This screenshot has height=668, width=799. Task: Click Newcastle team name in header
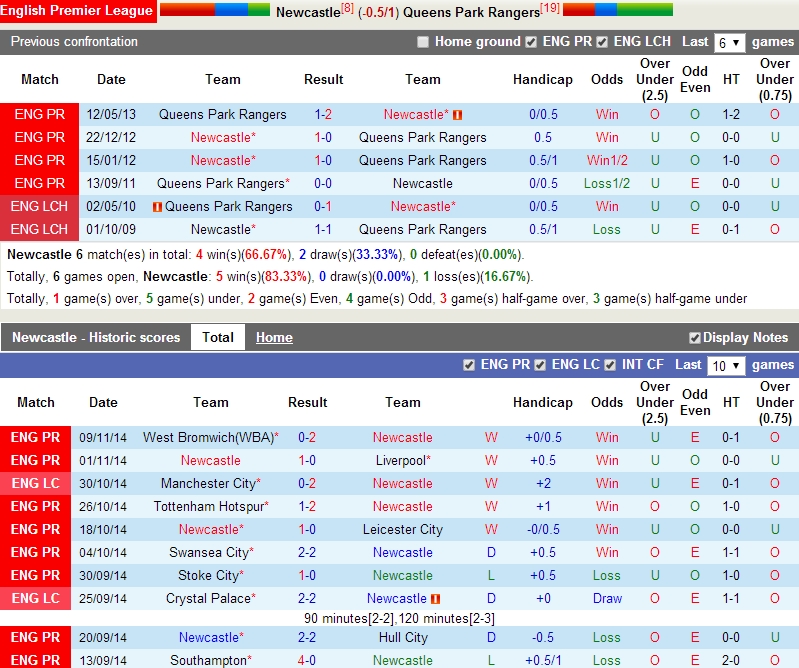pos(308,12)
